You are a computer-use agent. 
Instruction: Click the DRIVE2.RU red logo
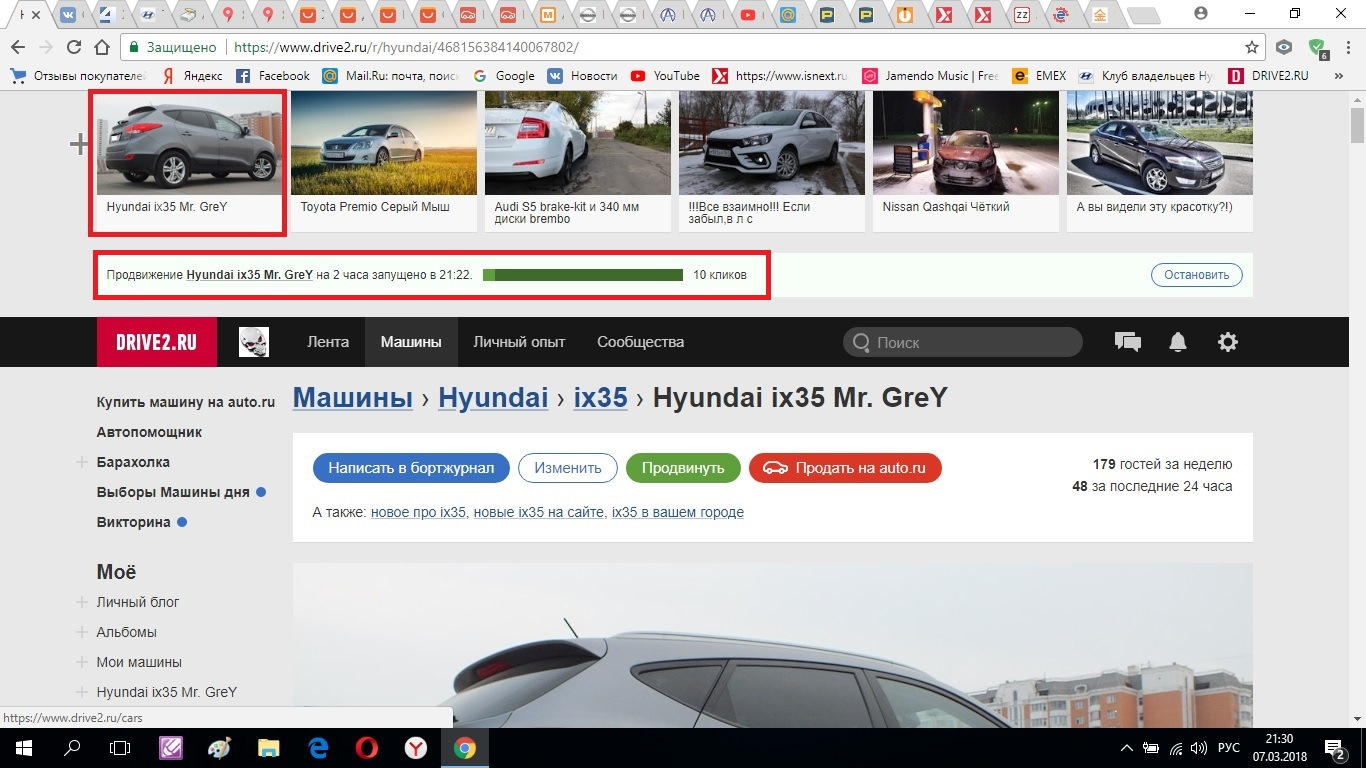[155, 342]
